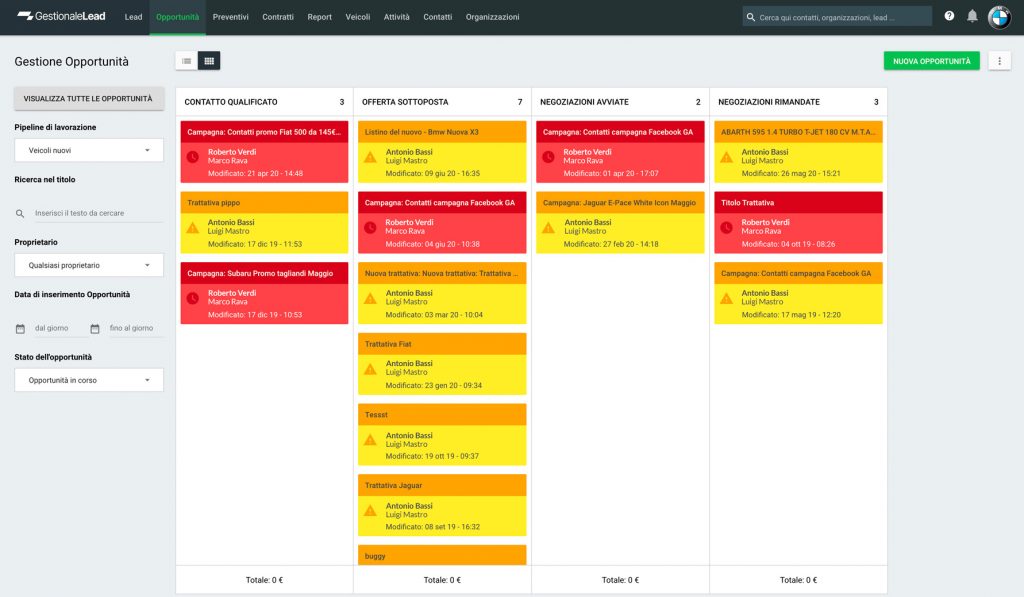Open the three-dot more options menu

click(x=999, y=61)
